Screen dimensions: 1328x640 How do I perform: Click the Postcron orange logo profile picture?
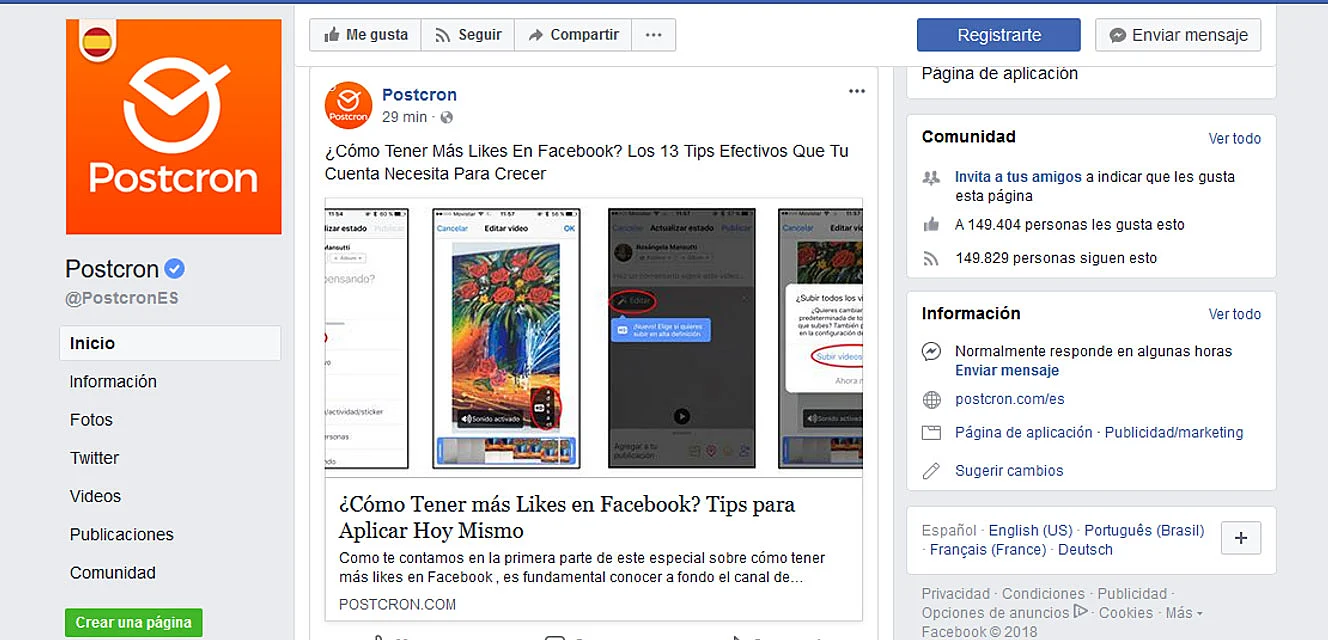pyautogui.click(x=173, y=126)
